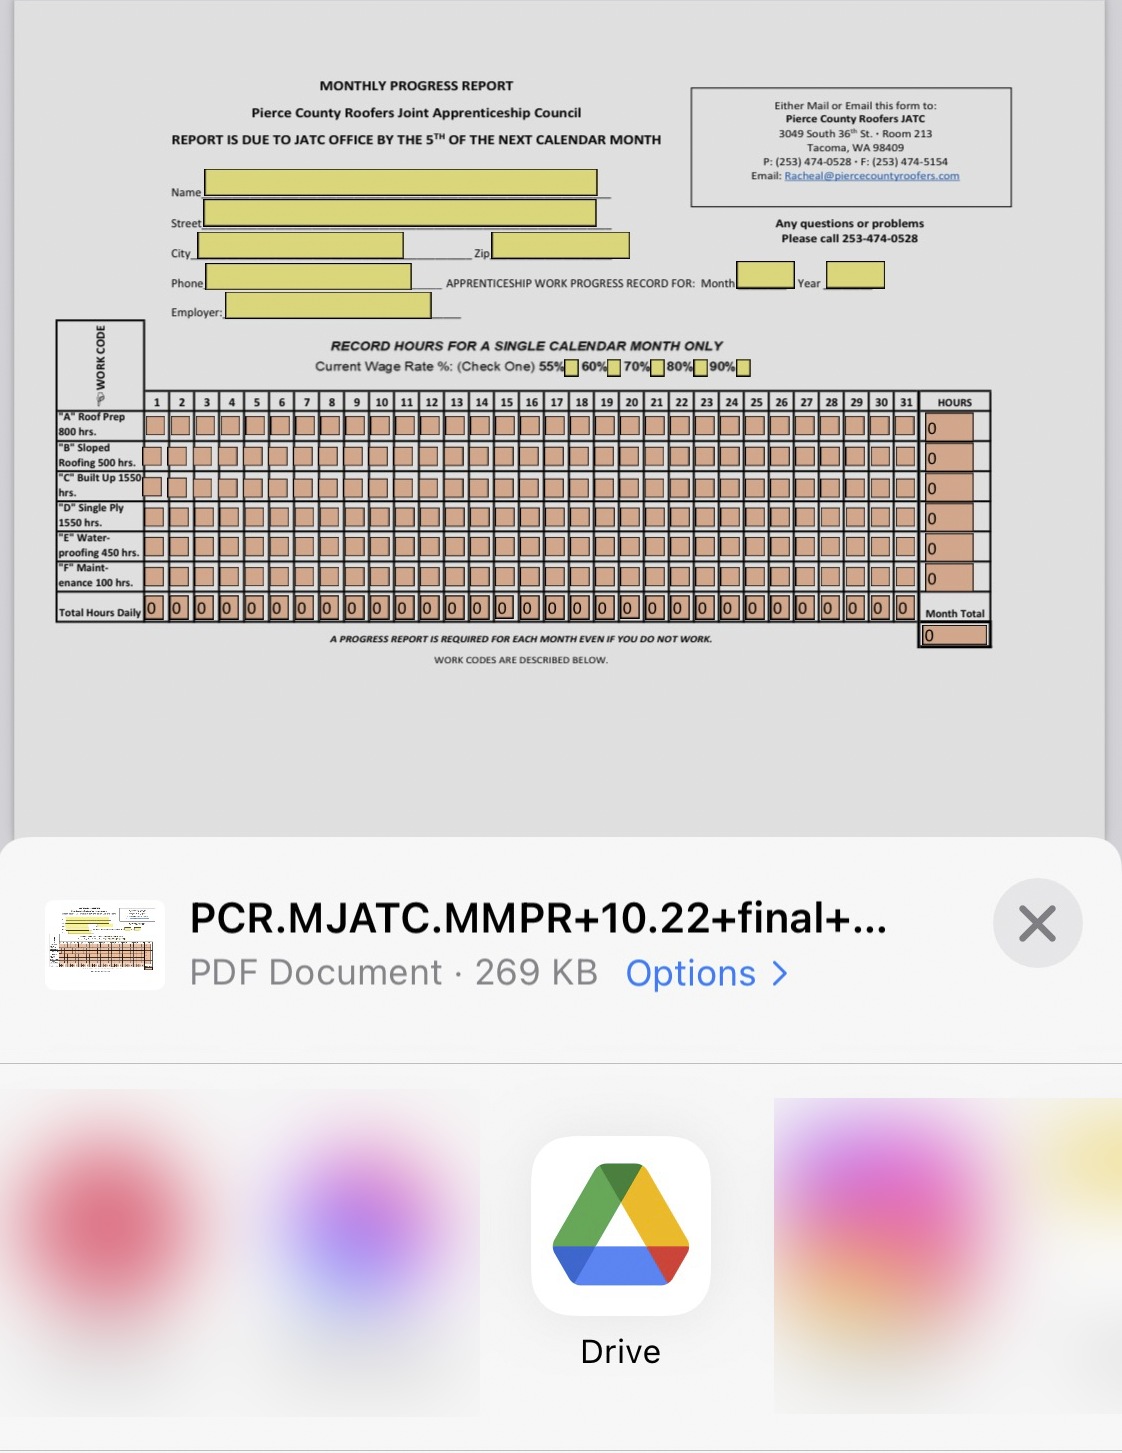Select the "D" Single Ply hours total field
The width and height of the screenshot is (1122, 1453).
[948, 517]
